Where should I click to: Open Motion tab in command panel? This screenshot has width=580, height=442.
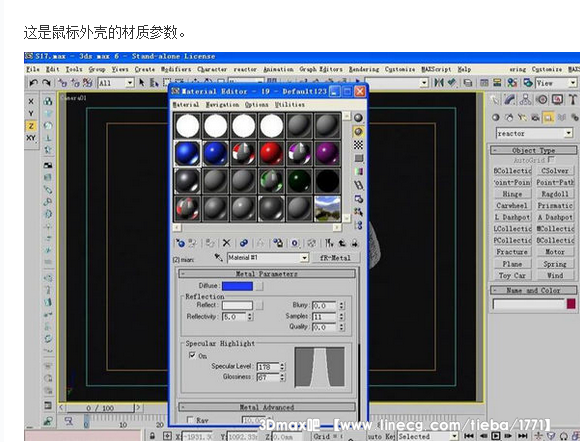click(542, 99)
